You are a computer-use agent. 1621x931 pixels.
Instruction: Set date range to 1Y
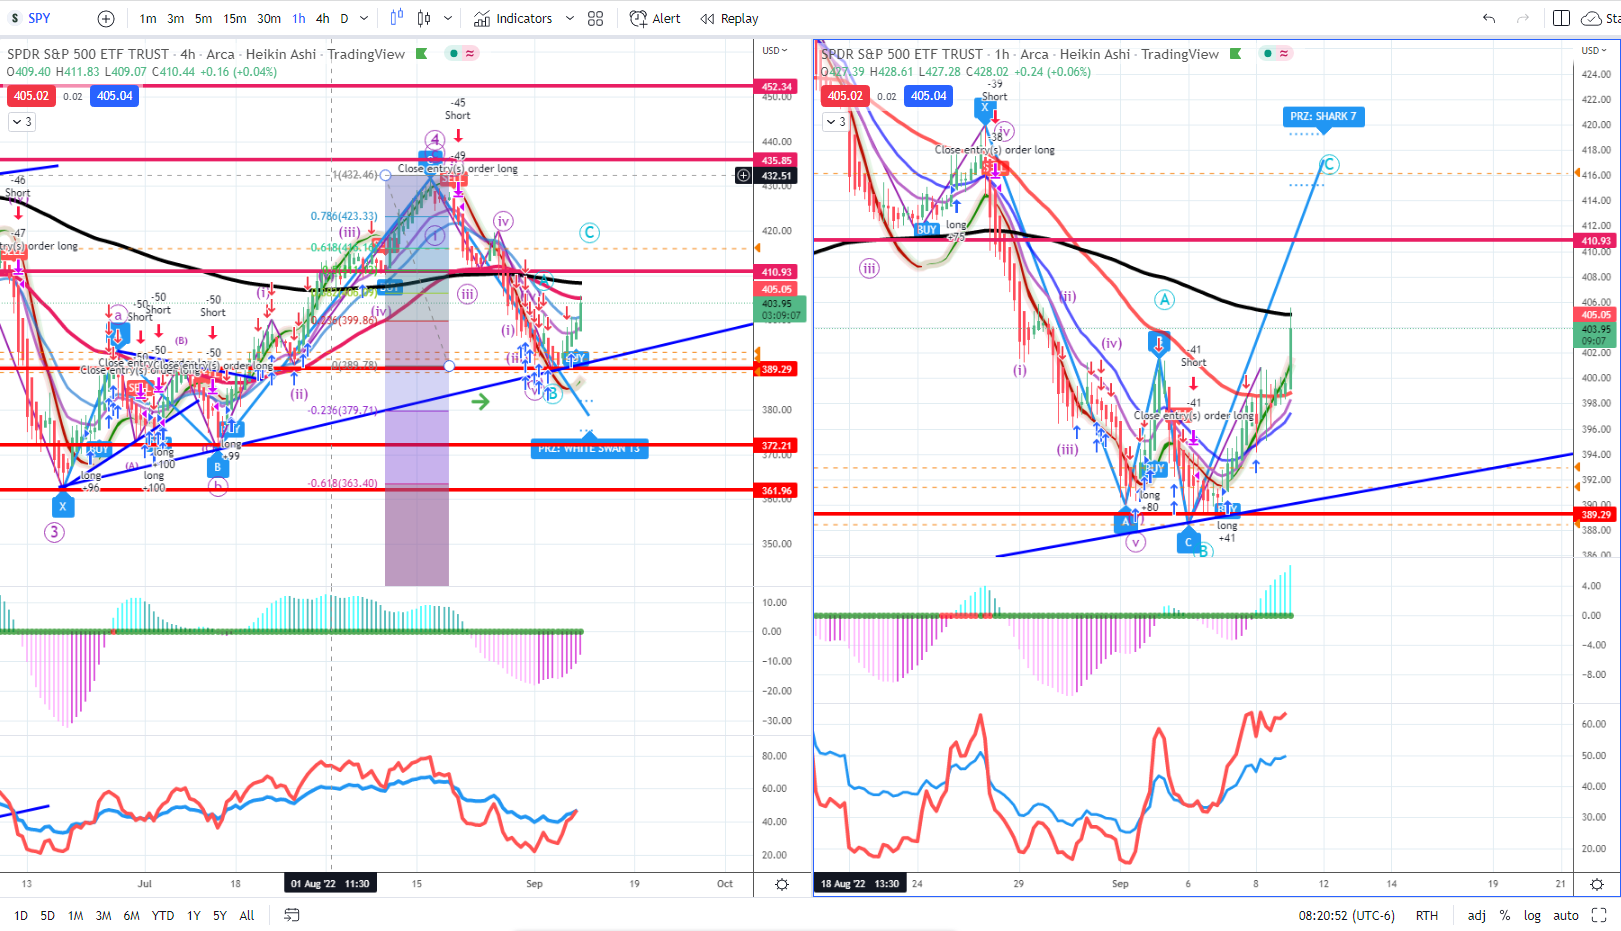(194, 915)
